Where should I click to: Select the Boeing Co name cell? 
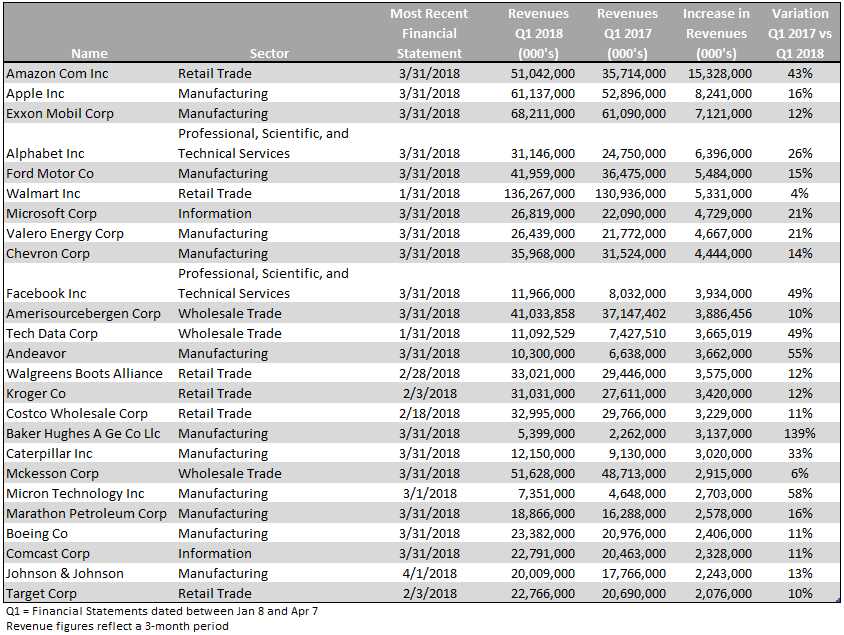(37, 534)
